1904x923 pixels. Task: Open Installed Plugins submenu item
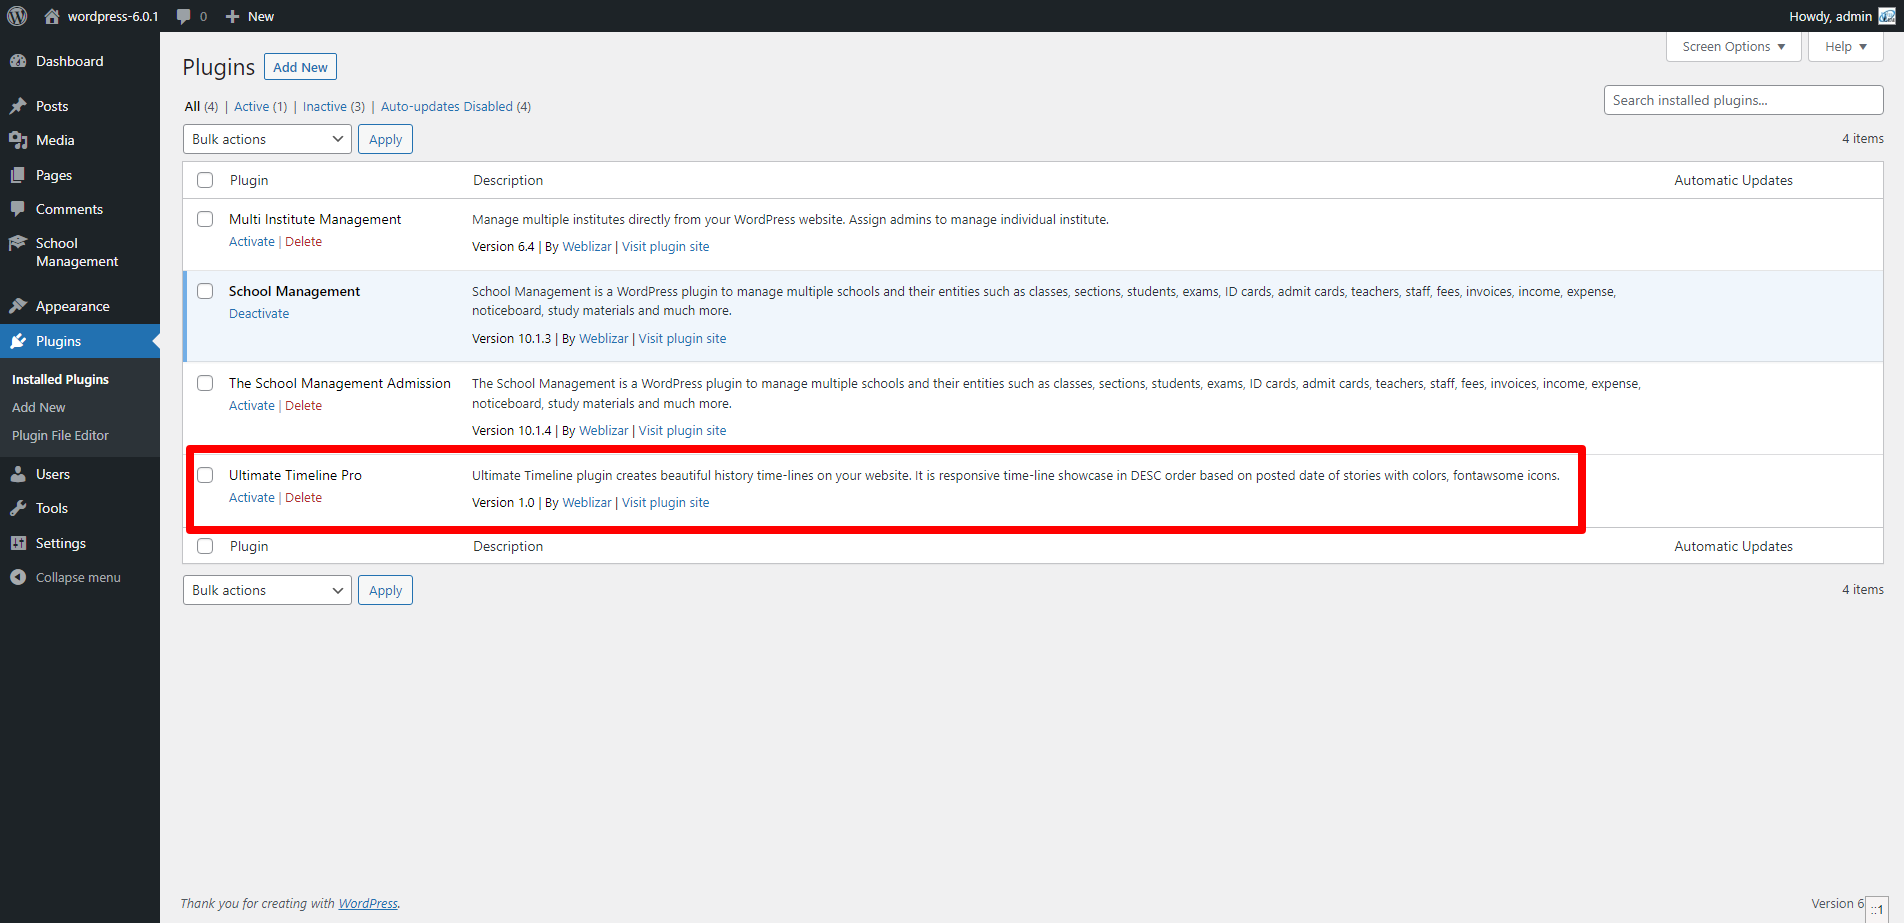[x=60, y=379]
